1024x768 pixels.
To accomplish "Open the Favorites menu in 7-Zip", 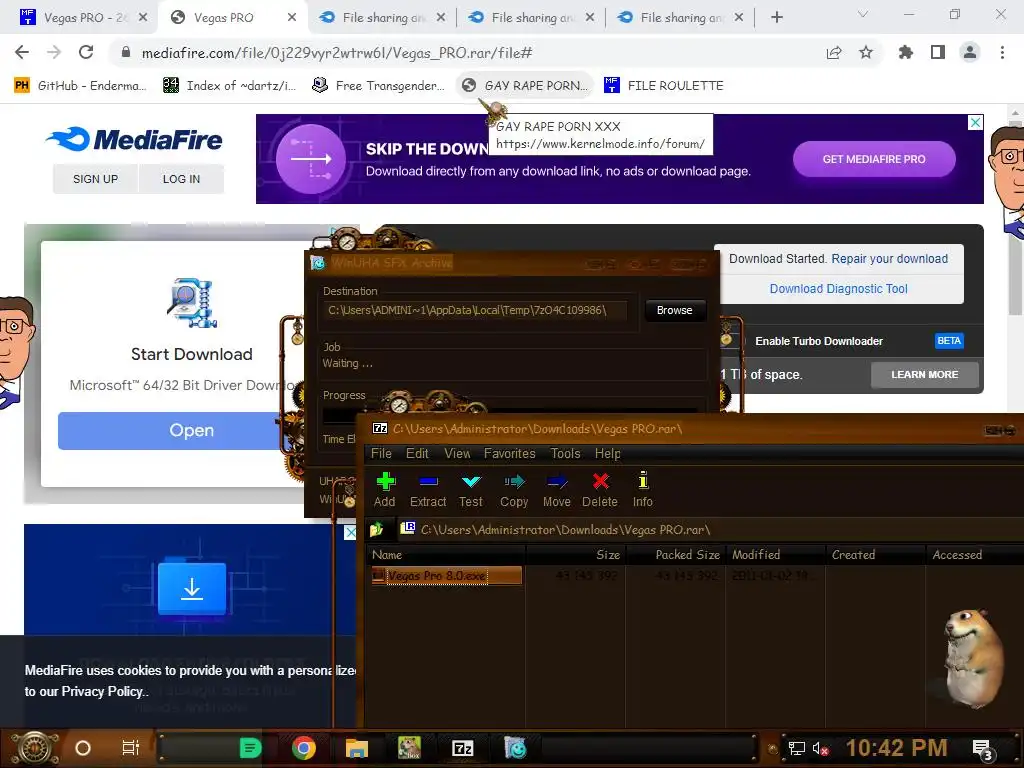I will click(509, 453).
